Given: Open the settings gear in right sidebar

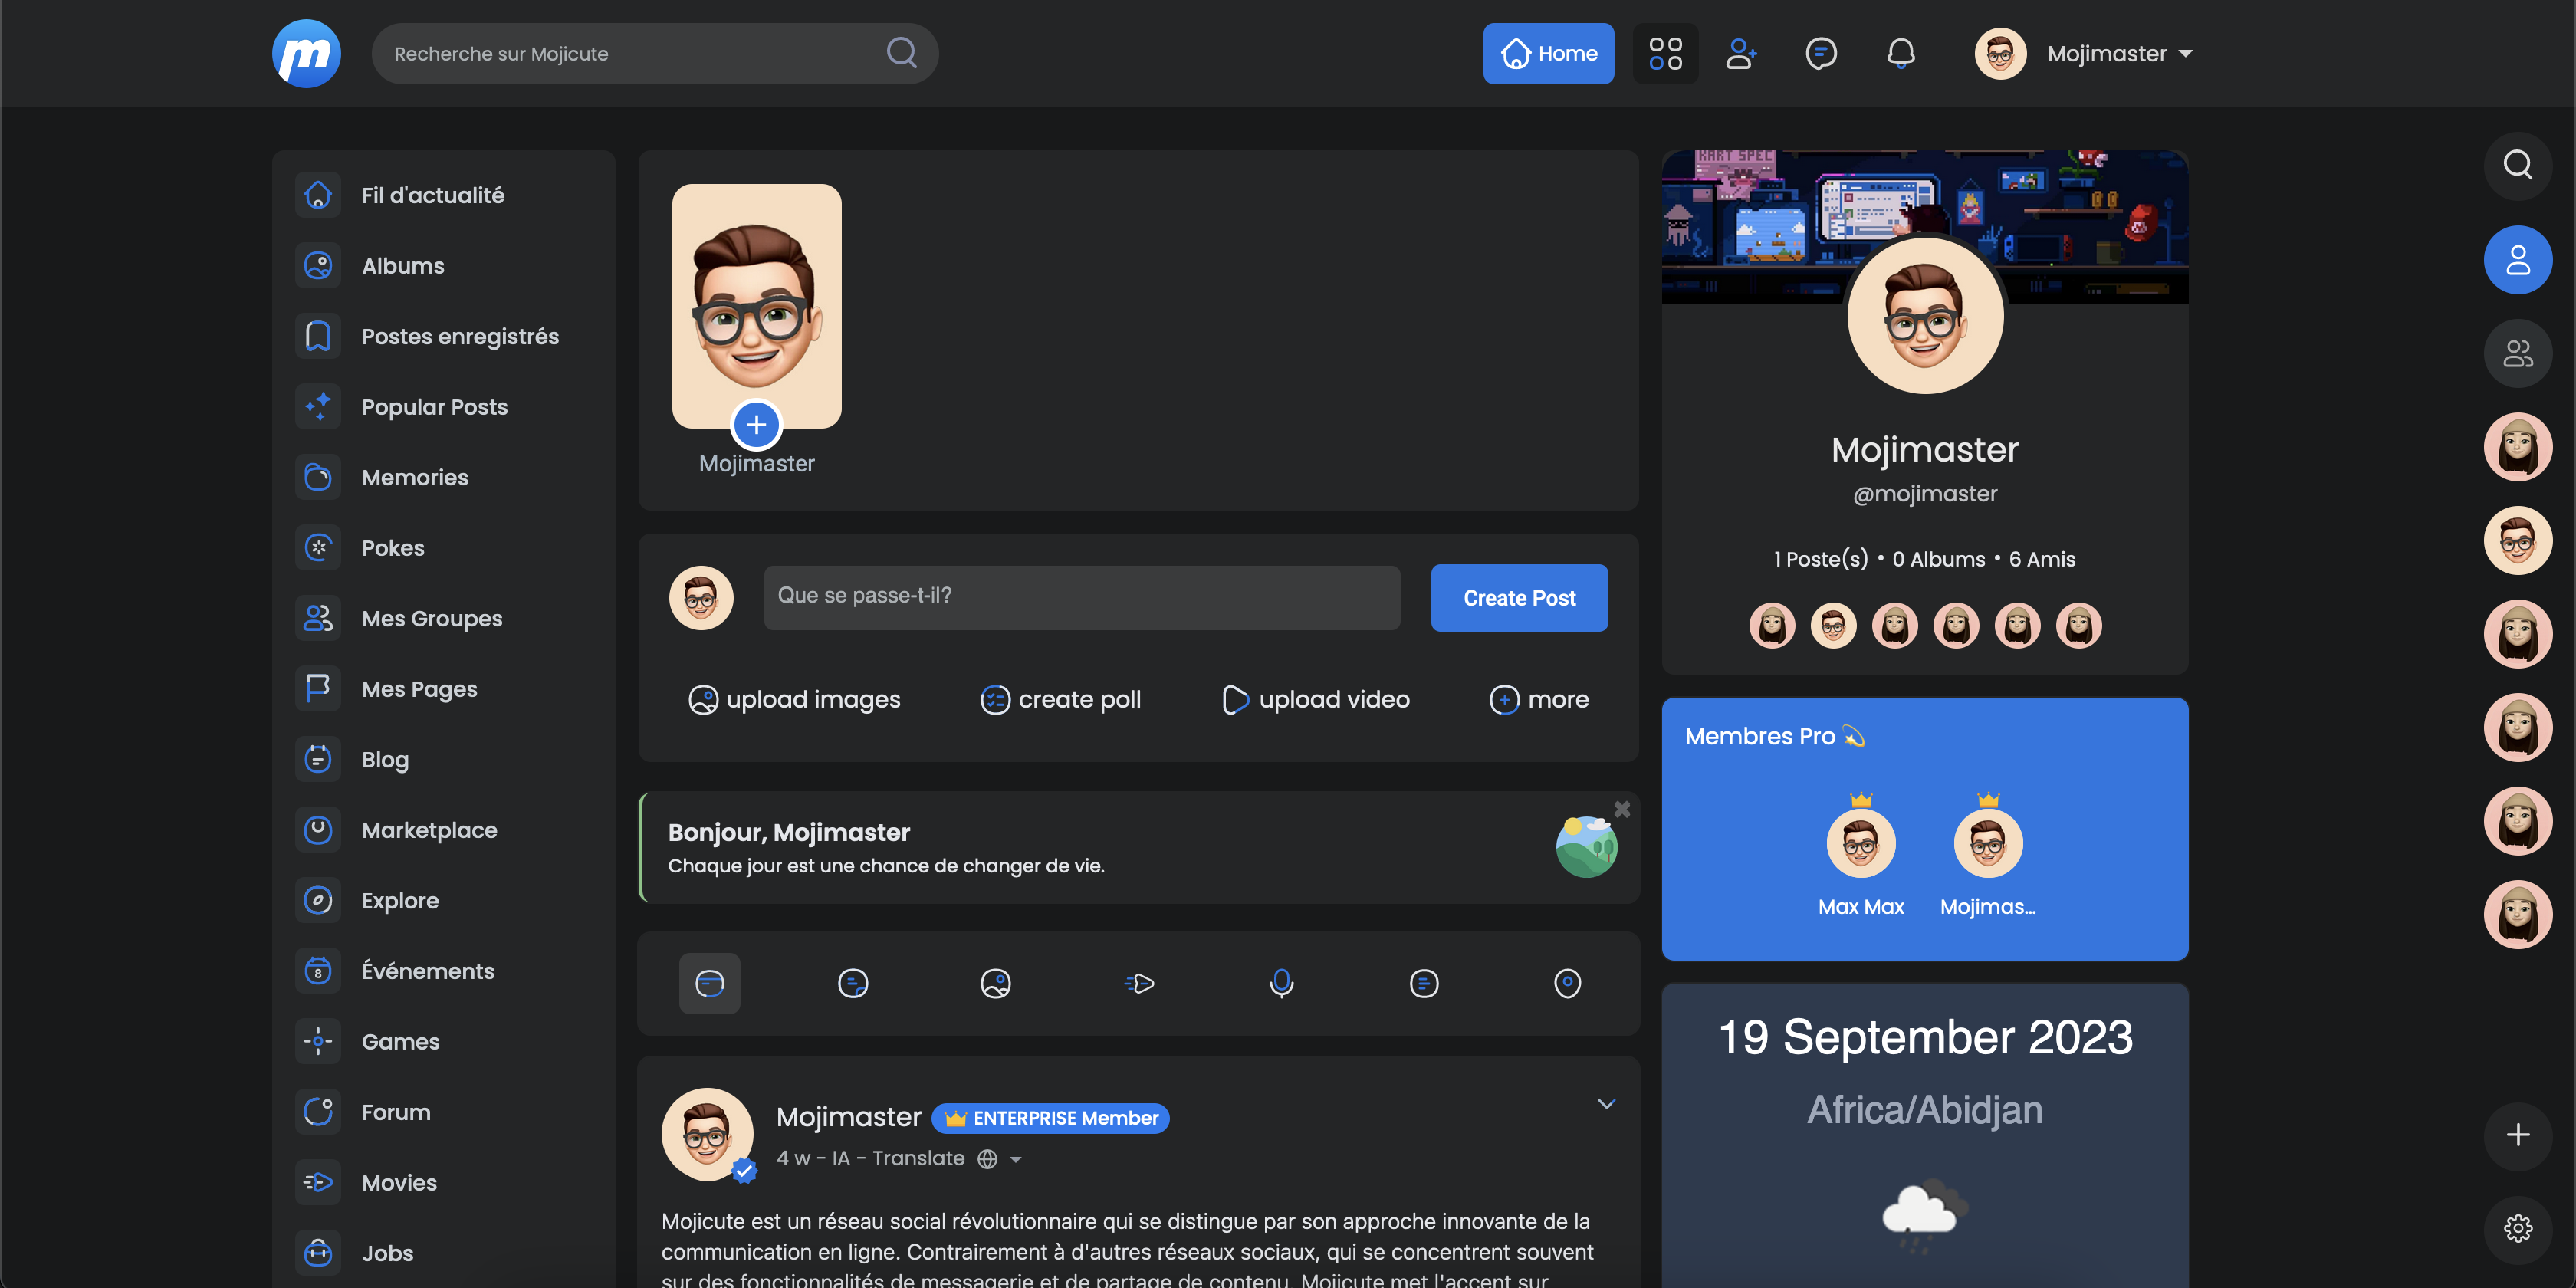Looking at the screenshot, I should point(2517,1228).
